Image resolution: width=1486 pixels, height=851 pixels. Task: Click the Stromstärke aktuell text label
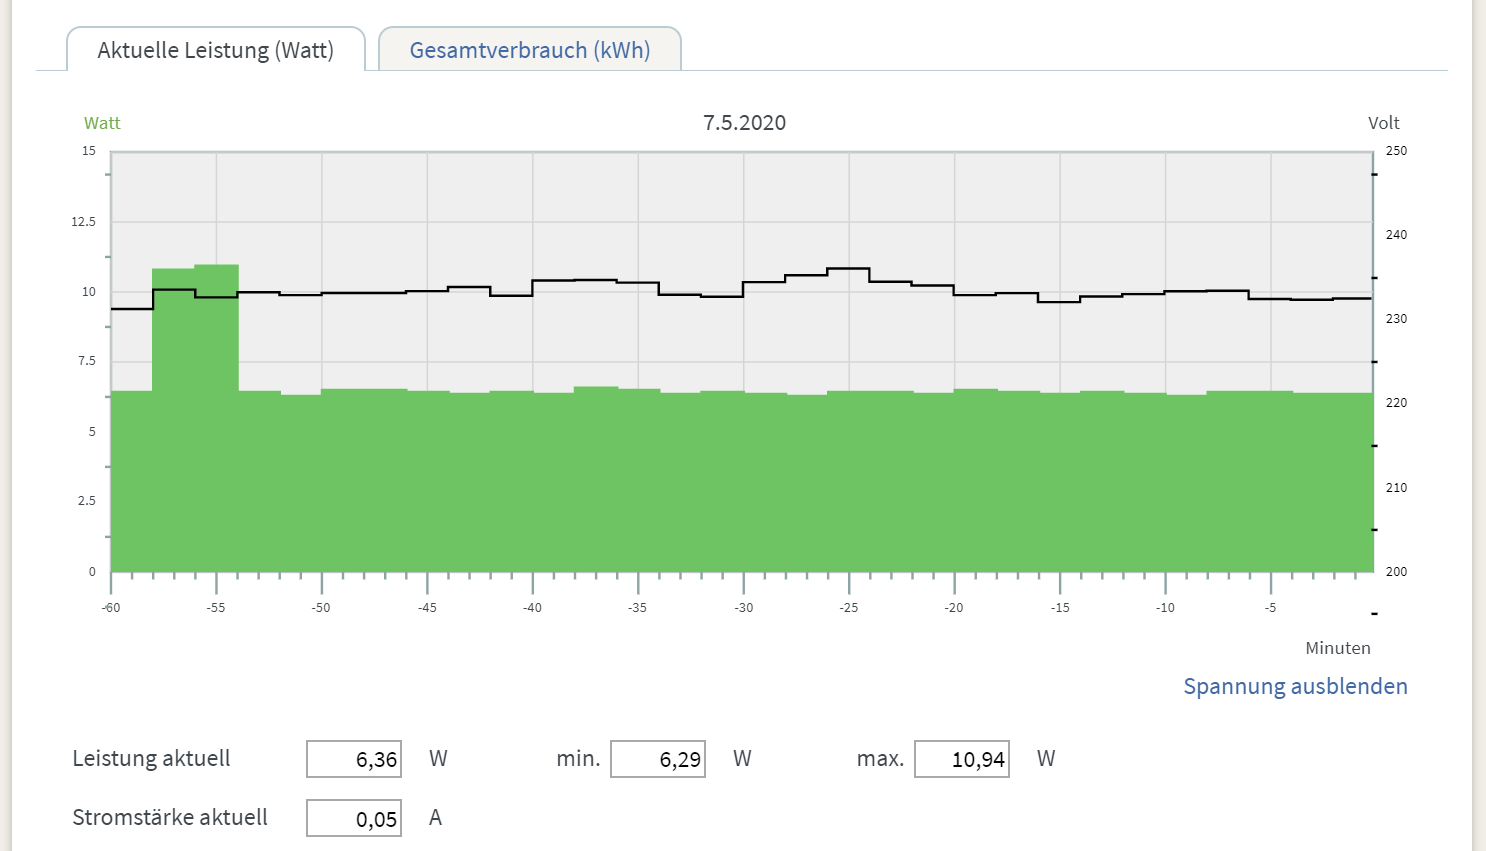pyautogui.click(x=170, y=817)
